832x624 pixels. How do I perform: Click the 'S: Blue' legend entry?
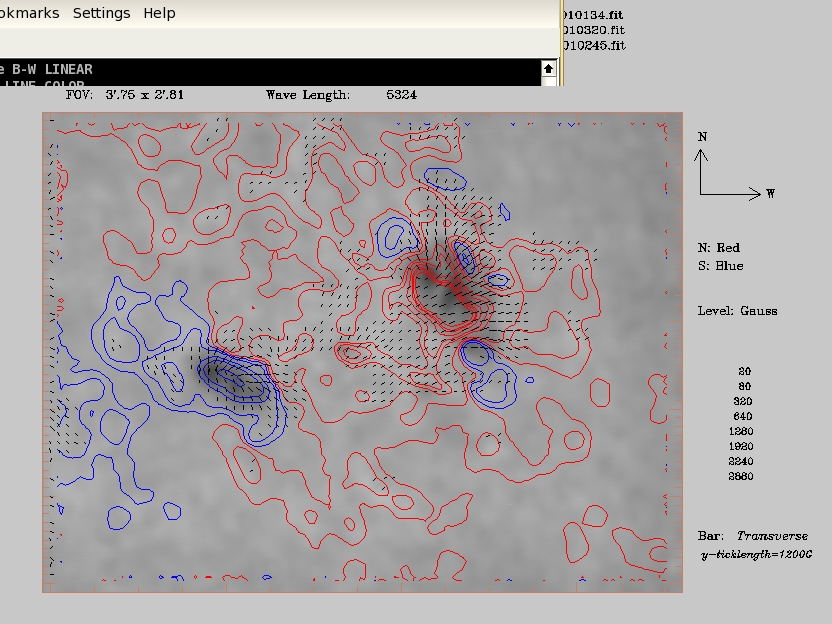tap(720, 265)
